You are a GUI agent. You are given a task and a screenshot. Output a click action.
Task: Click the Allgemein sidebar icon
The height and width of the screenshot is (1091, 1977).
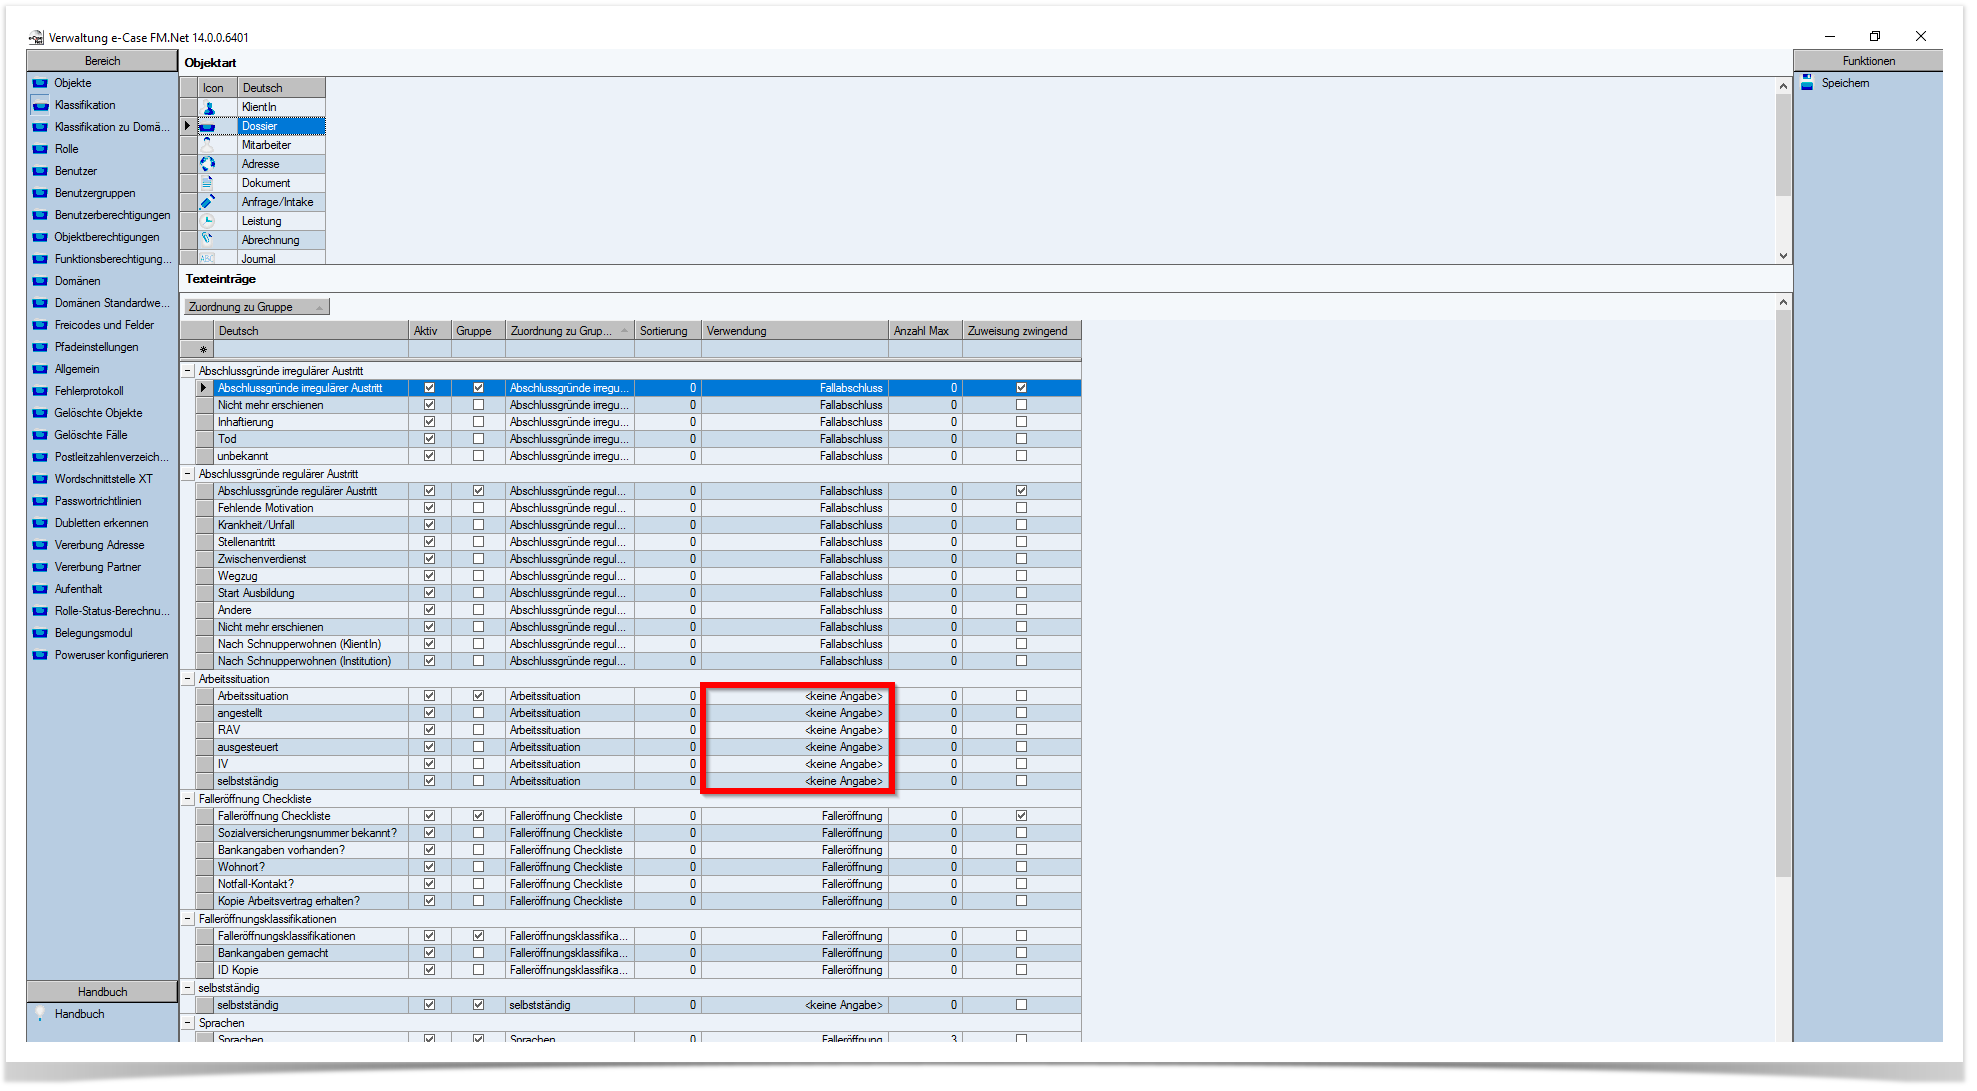coord(40,369)
